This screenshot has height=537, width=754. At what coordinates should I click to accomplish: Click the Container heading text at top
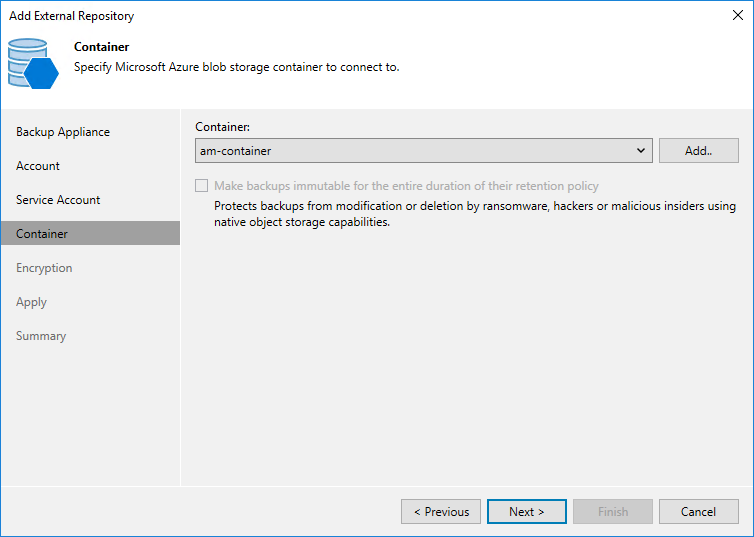tap(101, 47)
